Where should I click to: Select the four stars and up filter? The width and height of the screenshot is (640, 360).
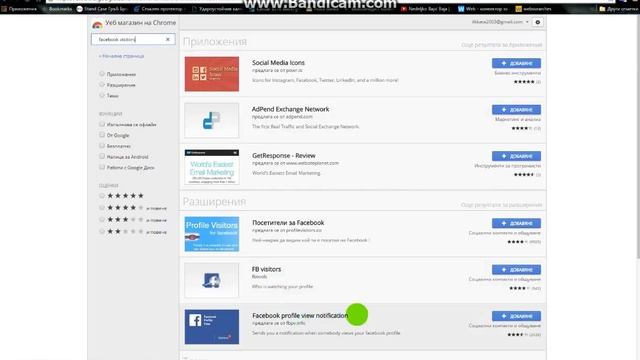[102, 208]
